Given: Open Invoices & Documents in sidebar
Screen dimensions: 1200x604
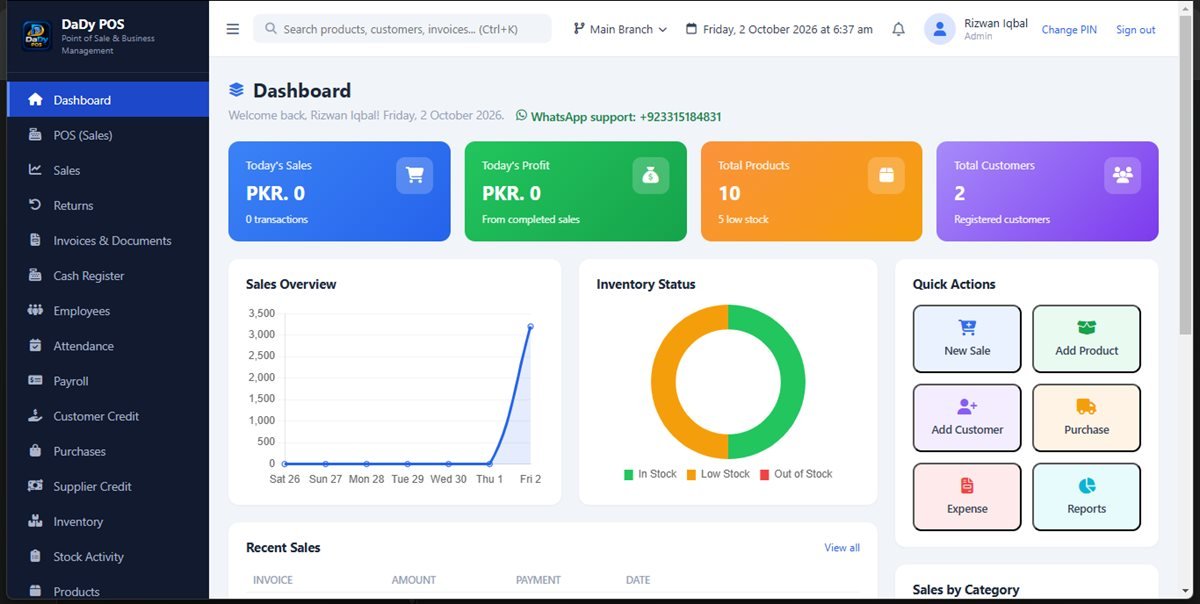Looking at the screenshot, I should tap(108, 240).
